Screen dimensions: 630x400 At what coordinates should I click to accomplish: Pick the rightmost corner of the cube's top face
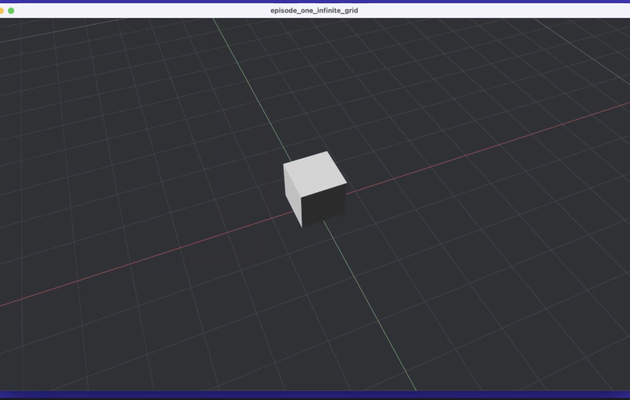[x=346, y=184]
